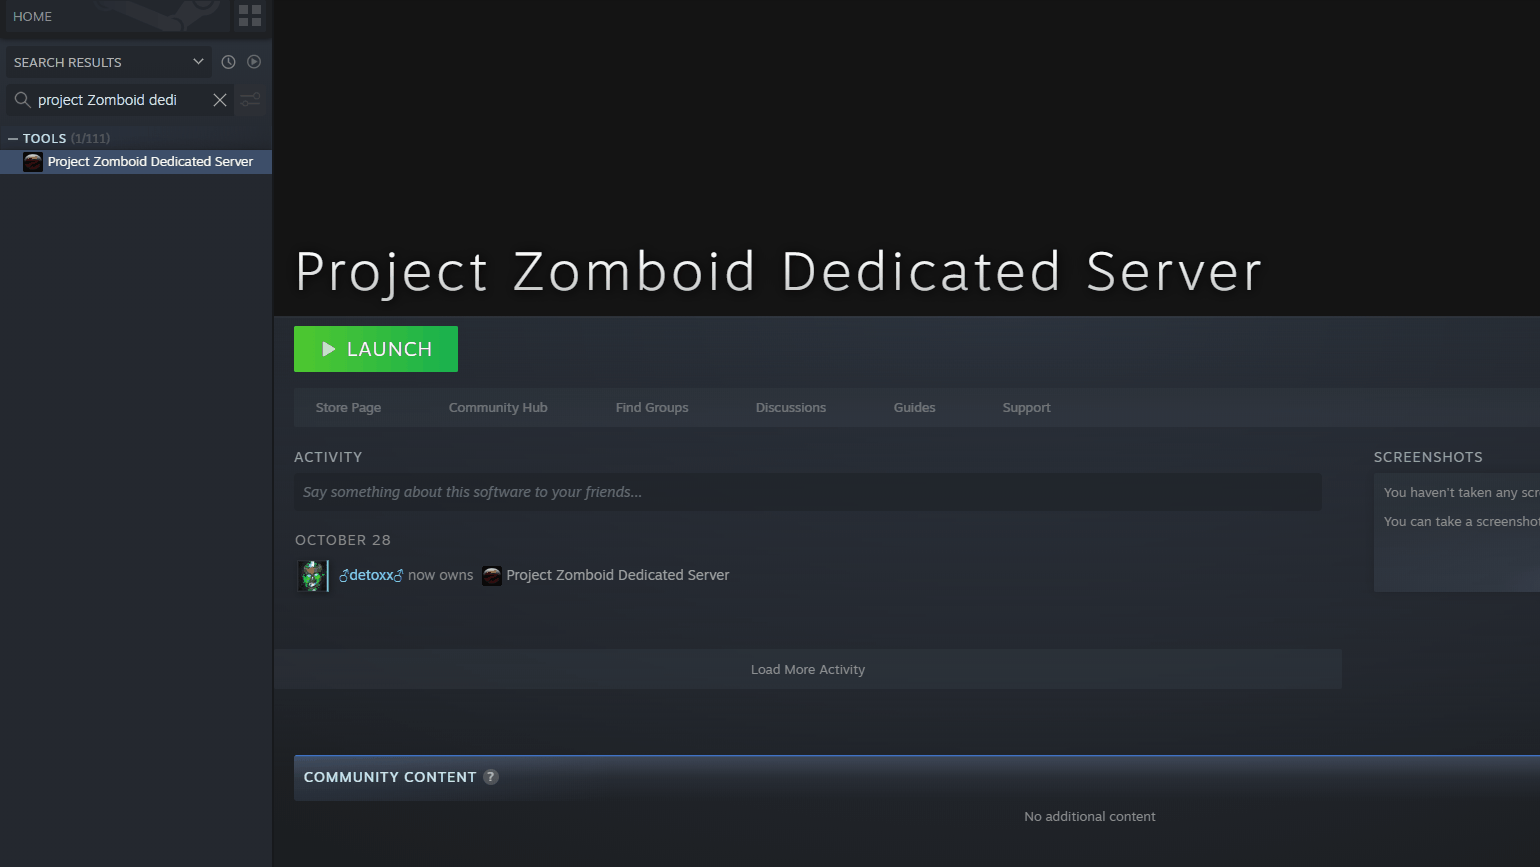Click the activity status input field
Viewport: 1540px width, 867px height.
click(807, 492)
